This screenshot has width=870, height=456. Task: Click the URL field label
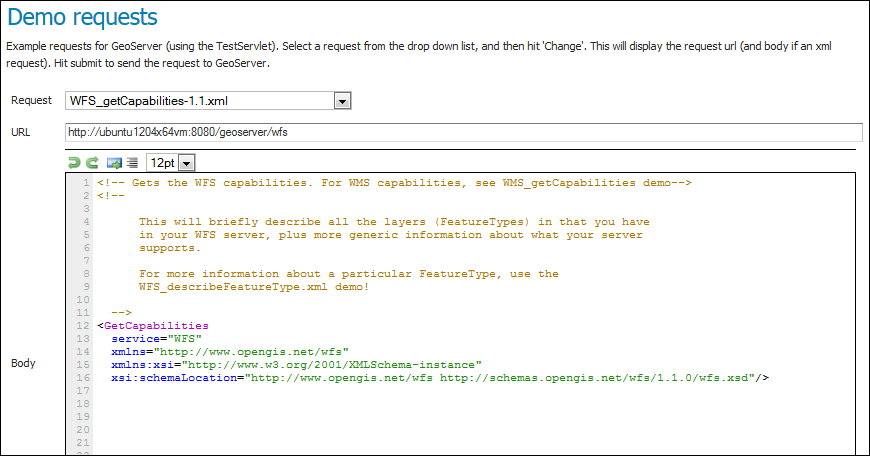pos(21,132)
